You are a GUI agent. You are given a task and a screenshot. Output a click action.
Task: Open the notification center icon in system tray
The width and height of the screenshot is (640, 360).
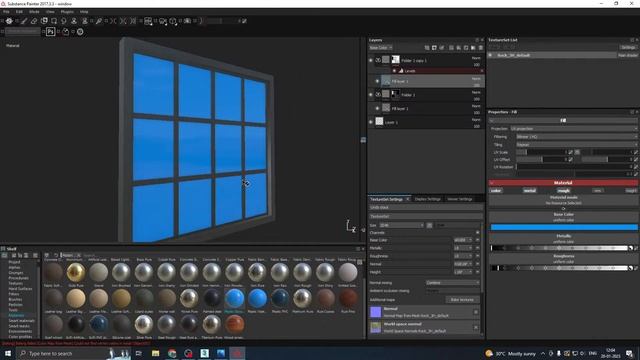pyautogui.click(x=629, y=353)
